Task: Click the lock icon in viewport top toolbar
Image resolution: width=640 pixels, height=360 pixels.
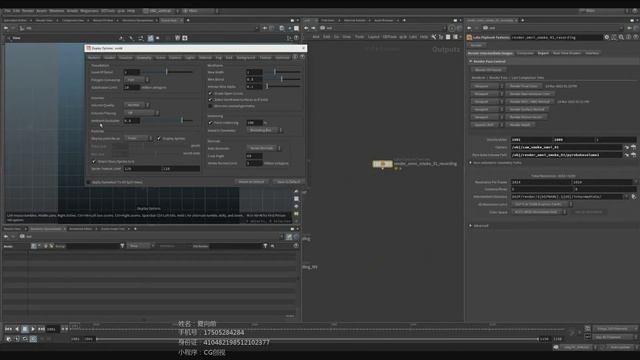Action: [x=178, y=38]
